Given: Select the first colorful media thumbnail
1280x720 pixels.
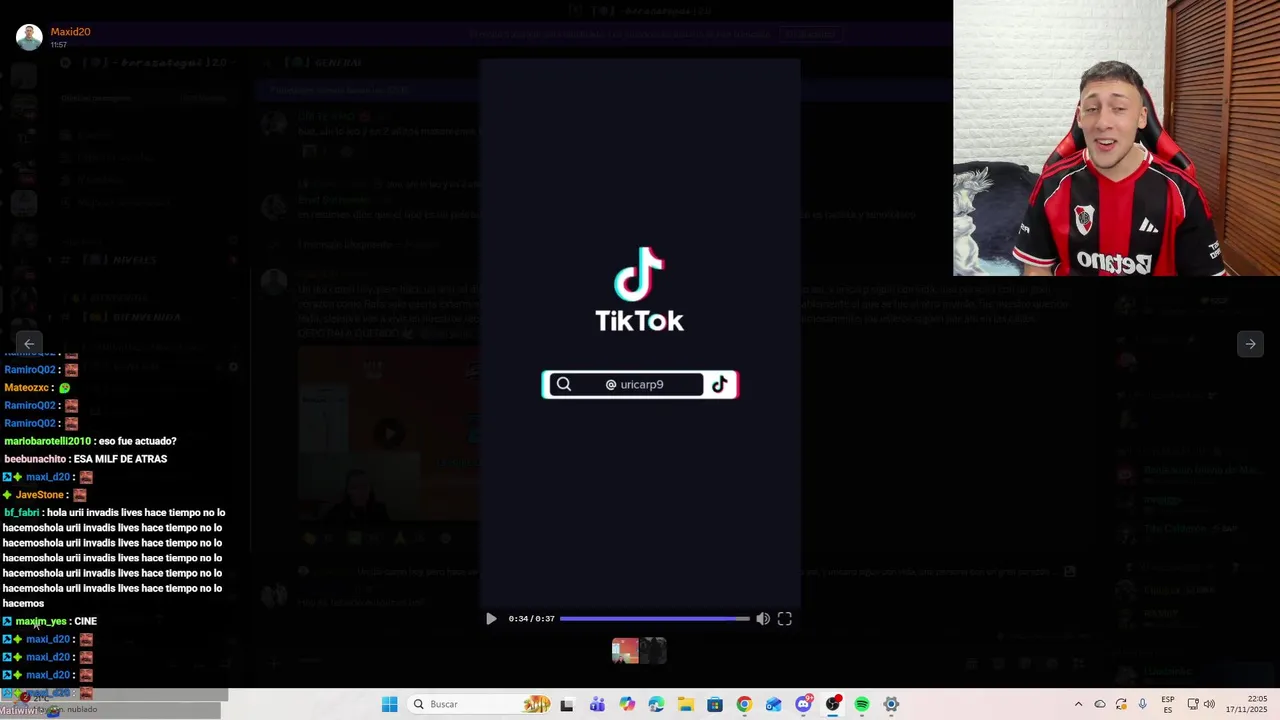Looking at the screenshot, I should 625,651.
